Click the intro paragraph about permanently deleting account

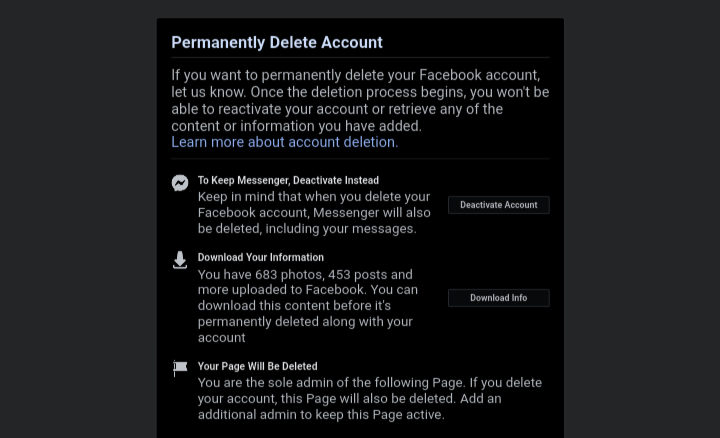[x=359, y=100]
